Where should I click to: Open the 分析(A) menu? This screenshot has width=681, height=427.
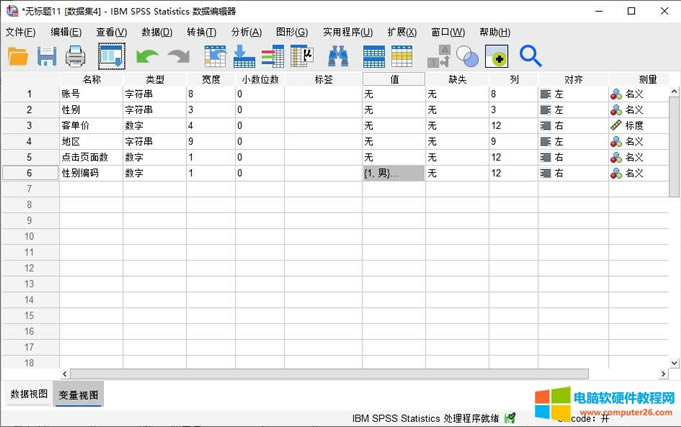(246, 32)
